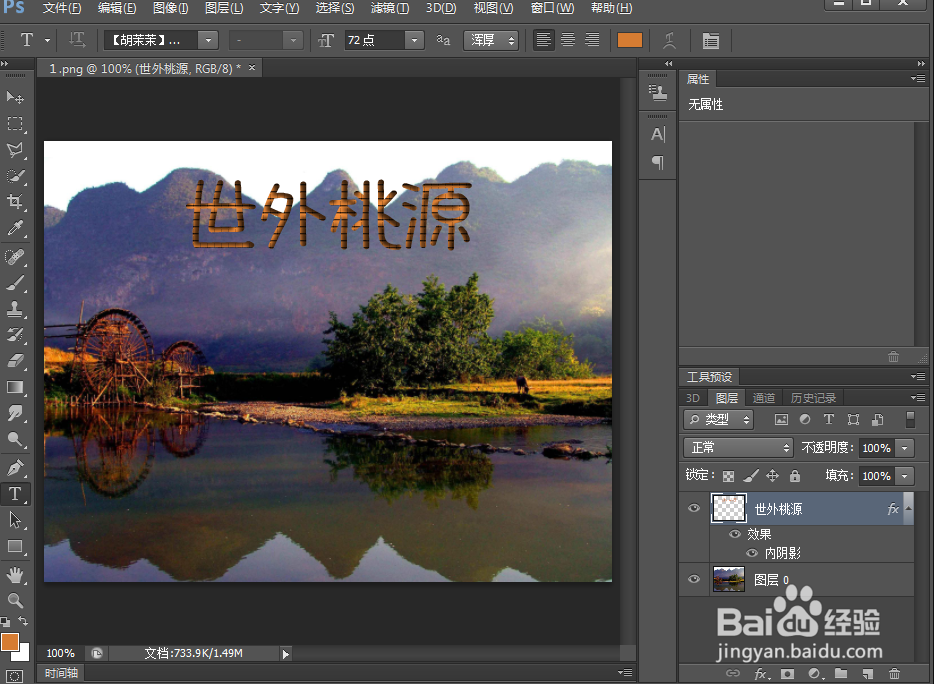
Task: Open the blend mode 正常 dropdown
Action: 738,447
